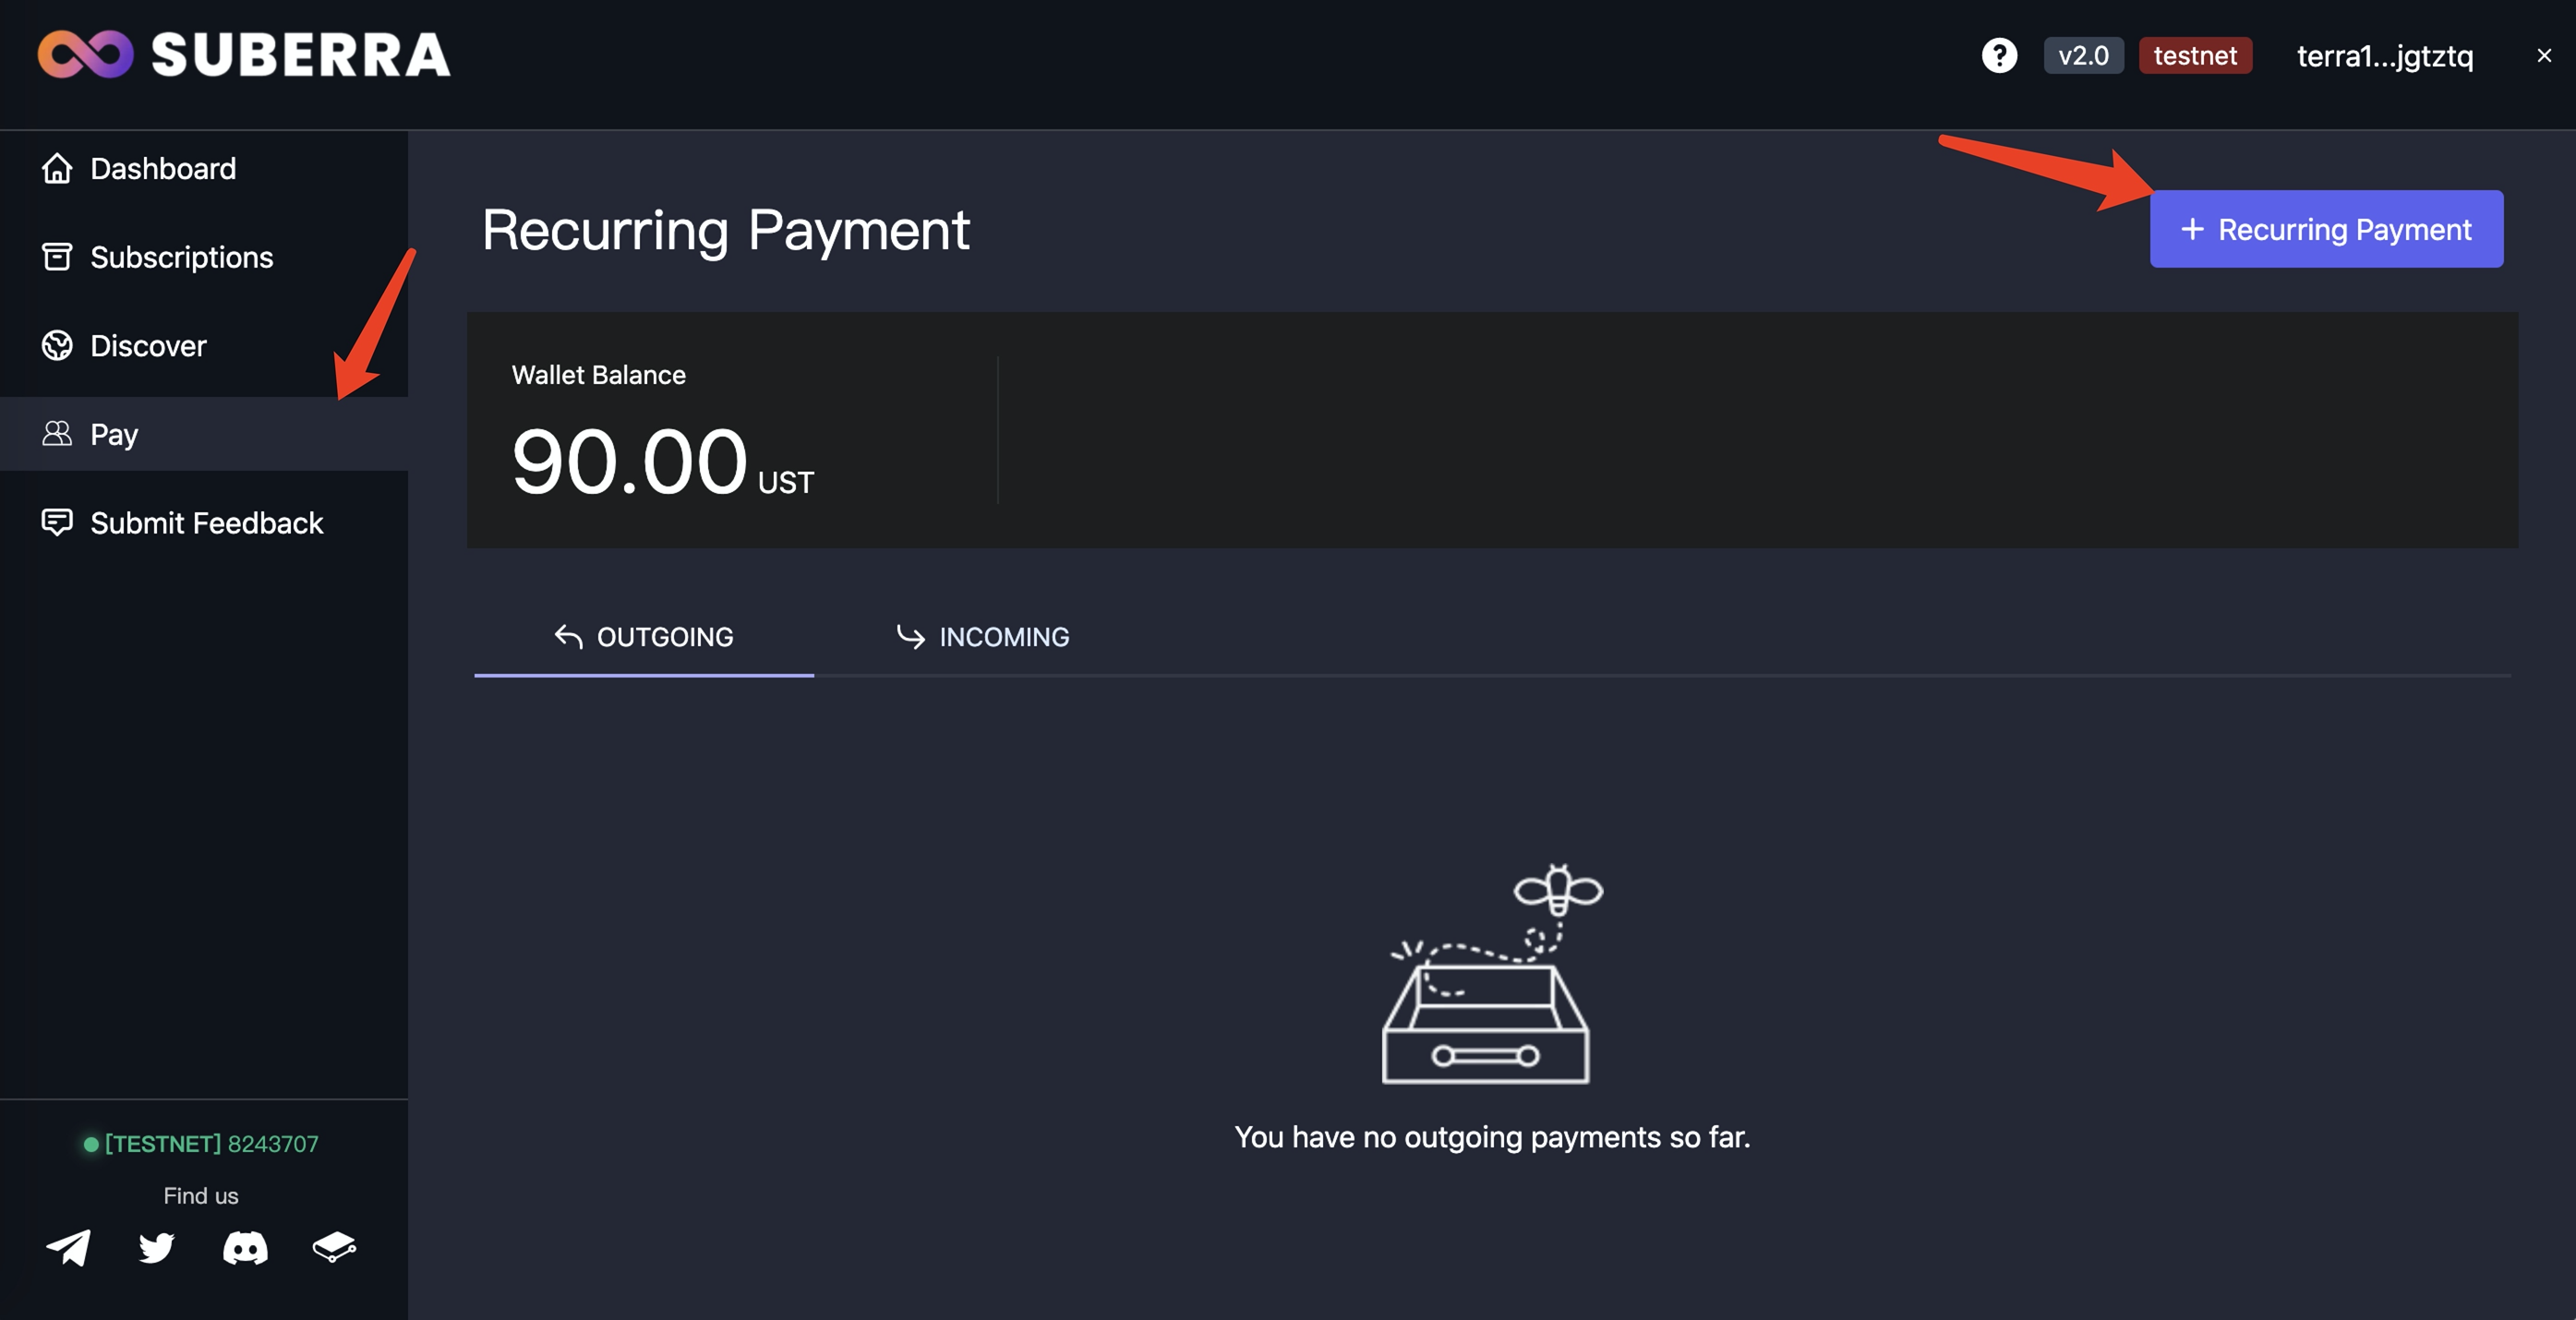
Task: Disconnect wallet with the X button
Action: pos(2544,56)
